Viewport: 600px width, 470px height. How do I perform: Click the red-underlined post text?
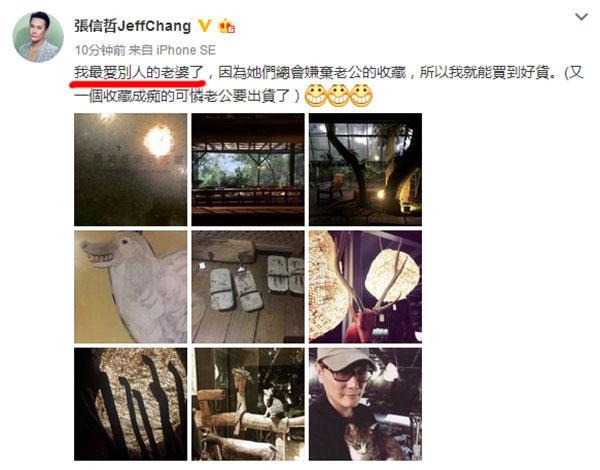139,73
